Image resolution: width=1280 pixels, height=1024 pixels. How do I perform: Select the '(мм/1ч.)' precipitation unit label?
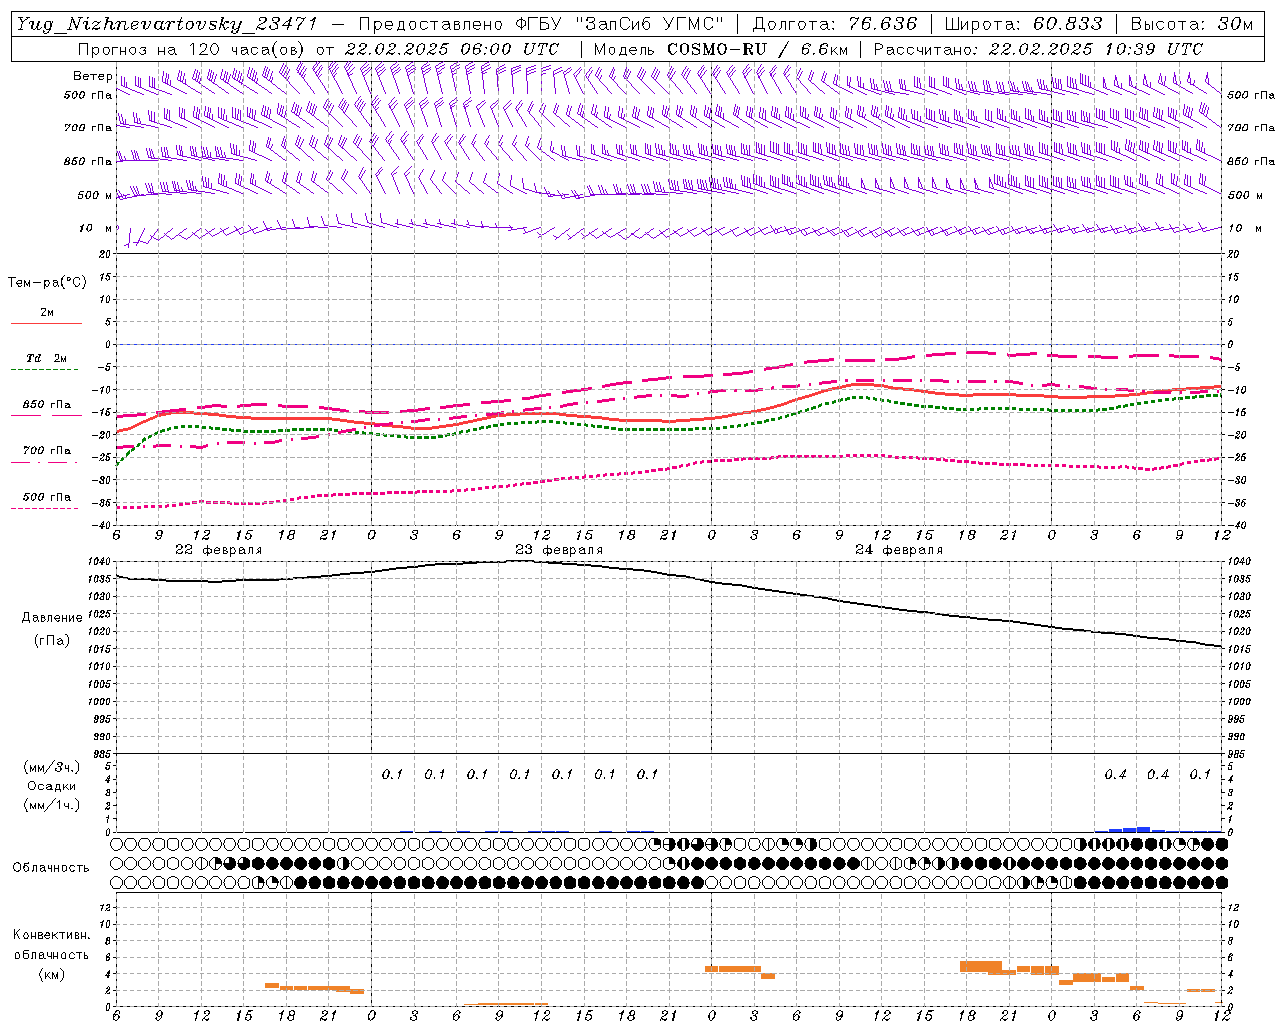tap(52, 805)
